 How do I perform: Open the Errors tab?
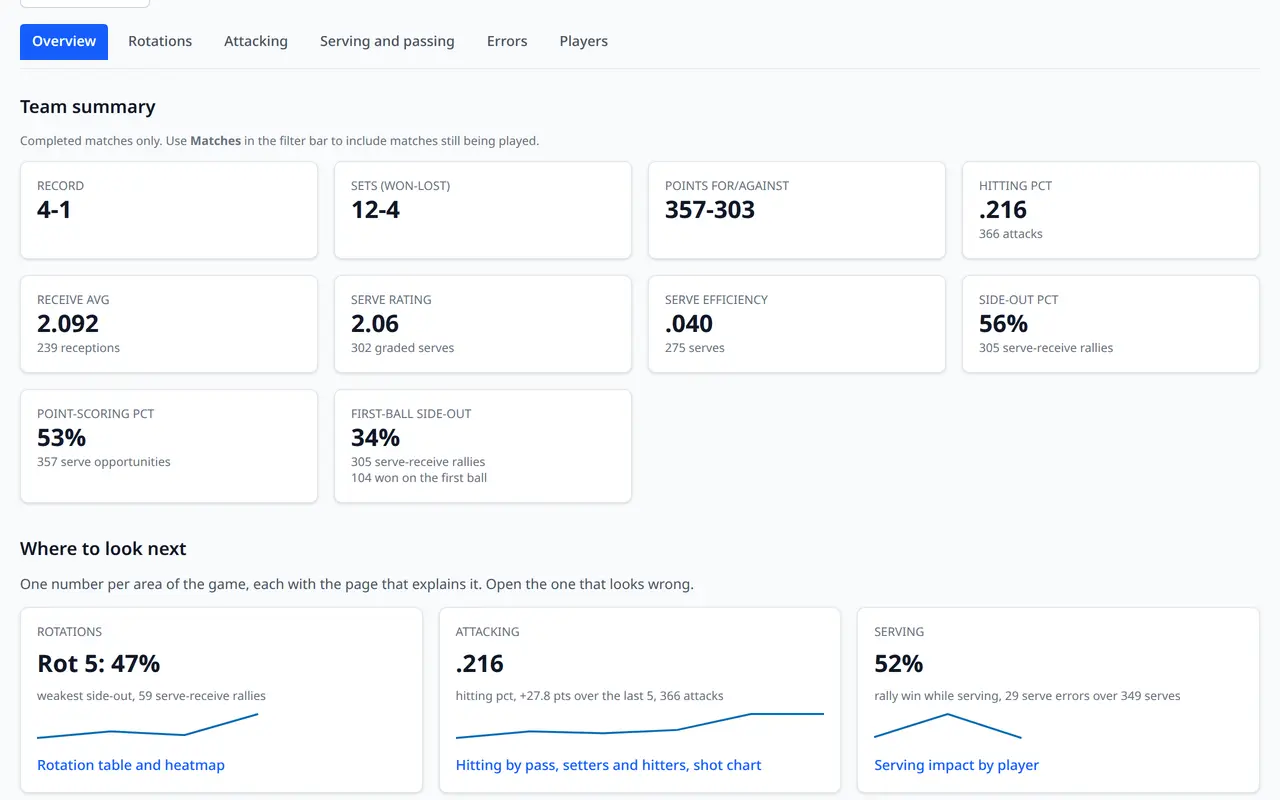[x=507, y=41]
